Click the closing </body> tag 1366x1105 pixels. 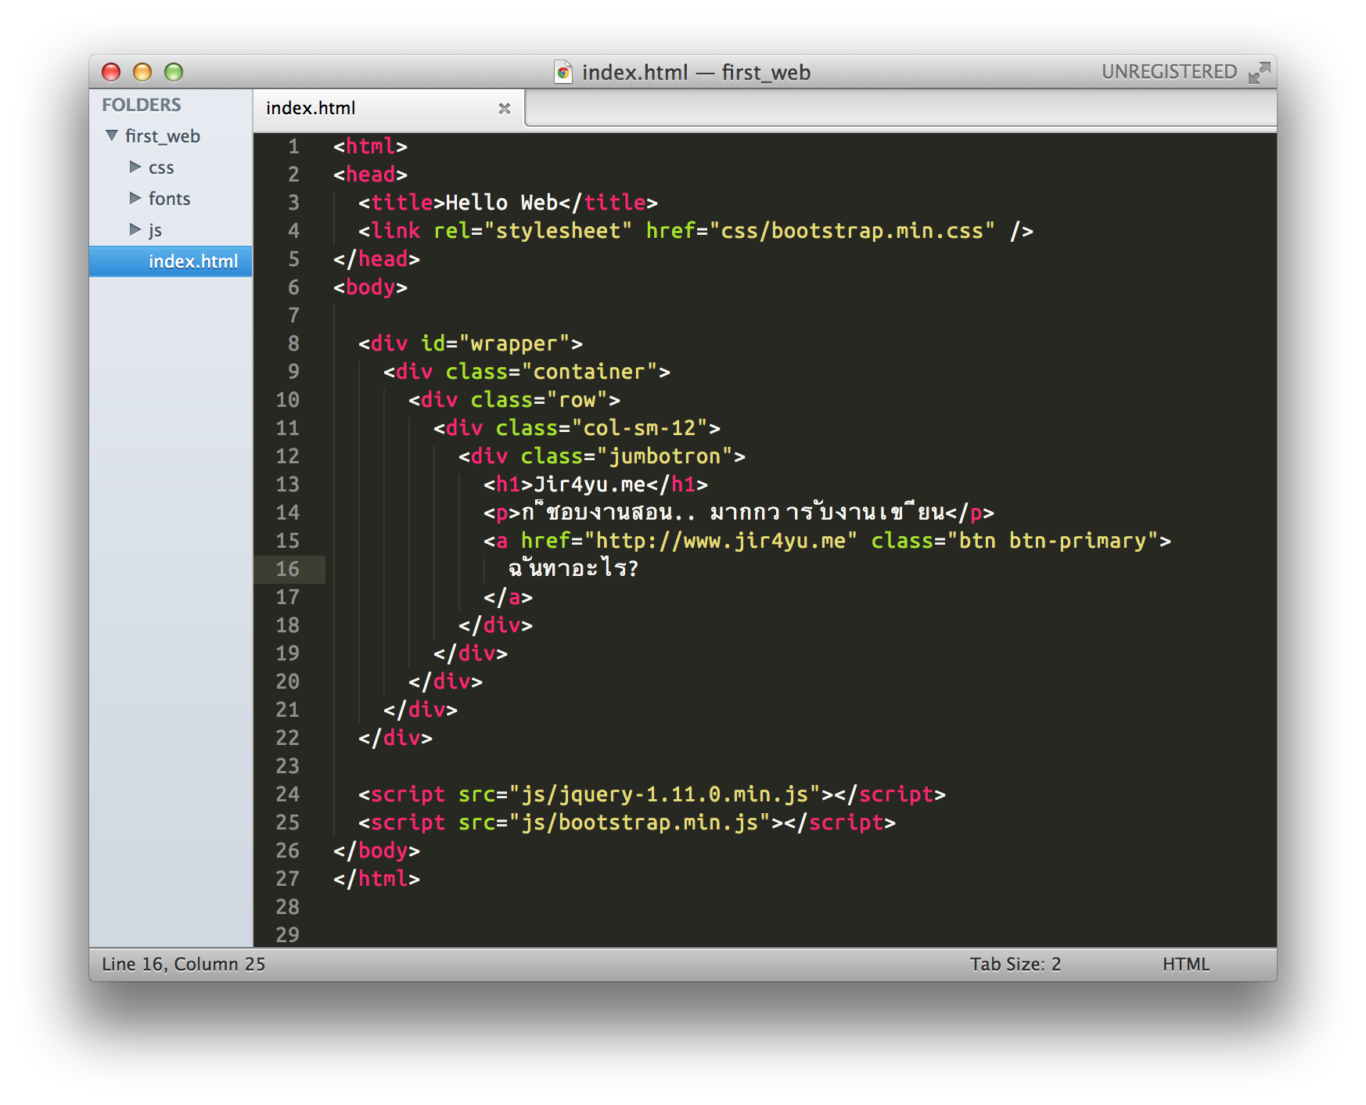coord(377,851)
